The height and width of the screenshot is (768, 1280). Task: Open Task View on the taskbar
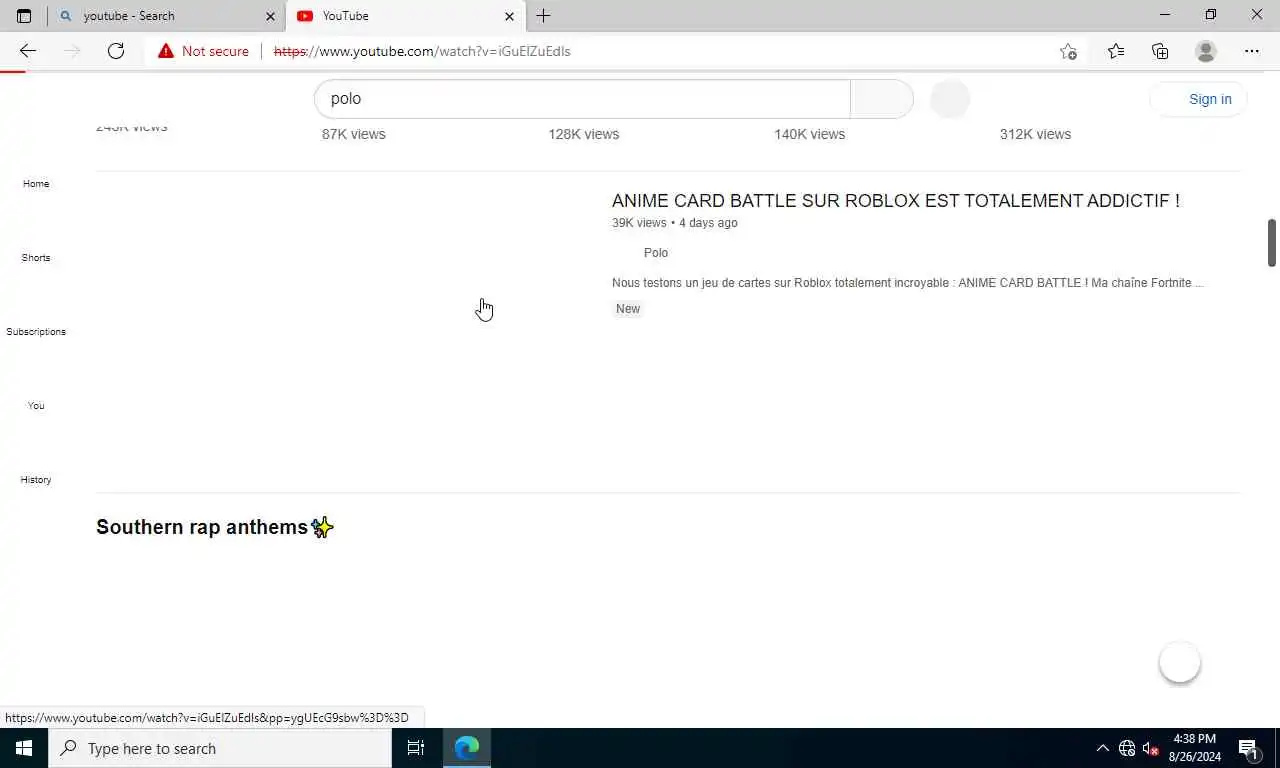416,748
